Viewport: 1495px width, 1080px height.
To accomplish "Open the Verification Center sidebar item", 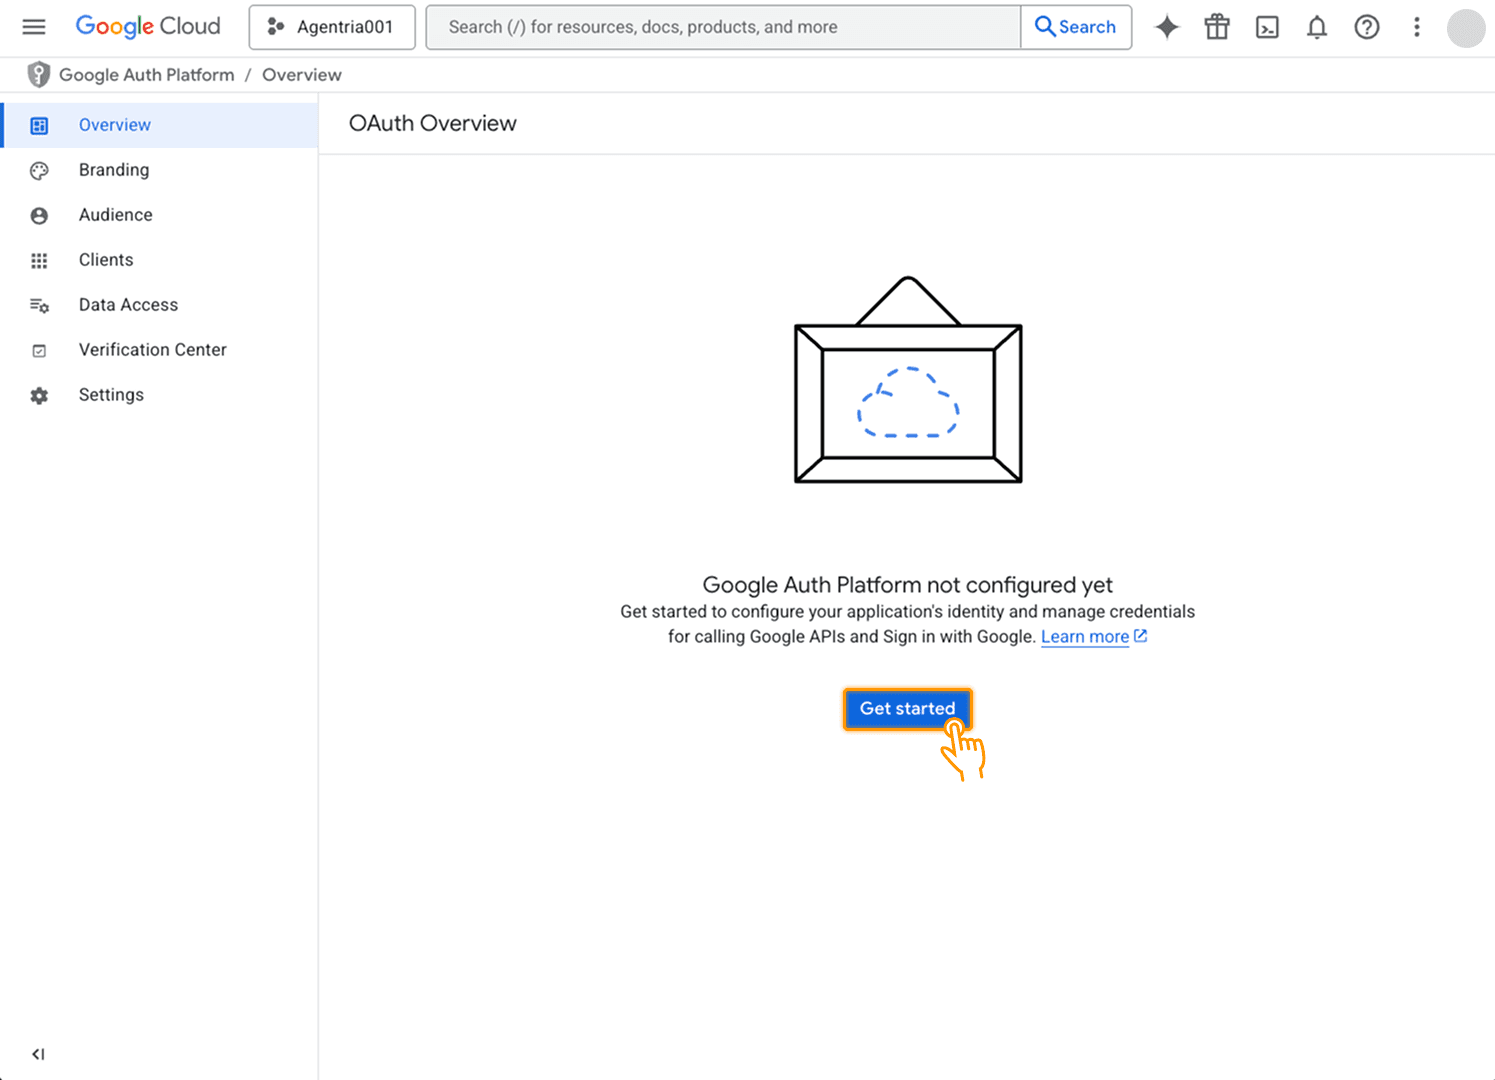I will (x=159, y=350).
